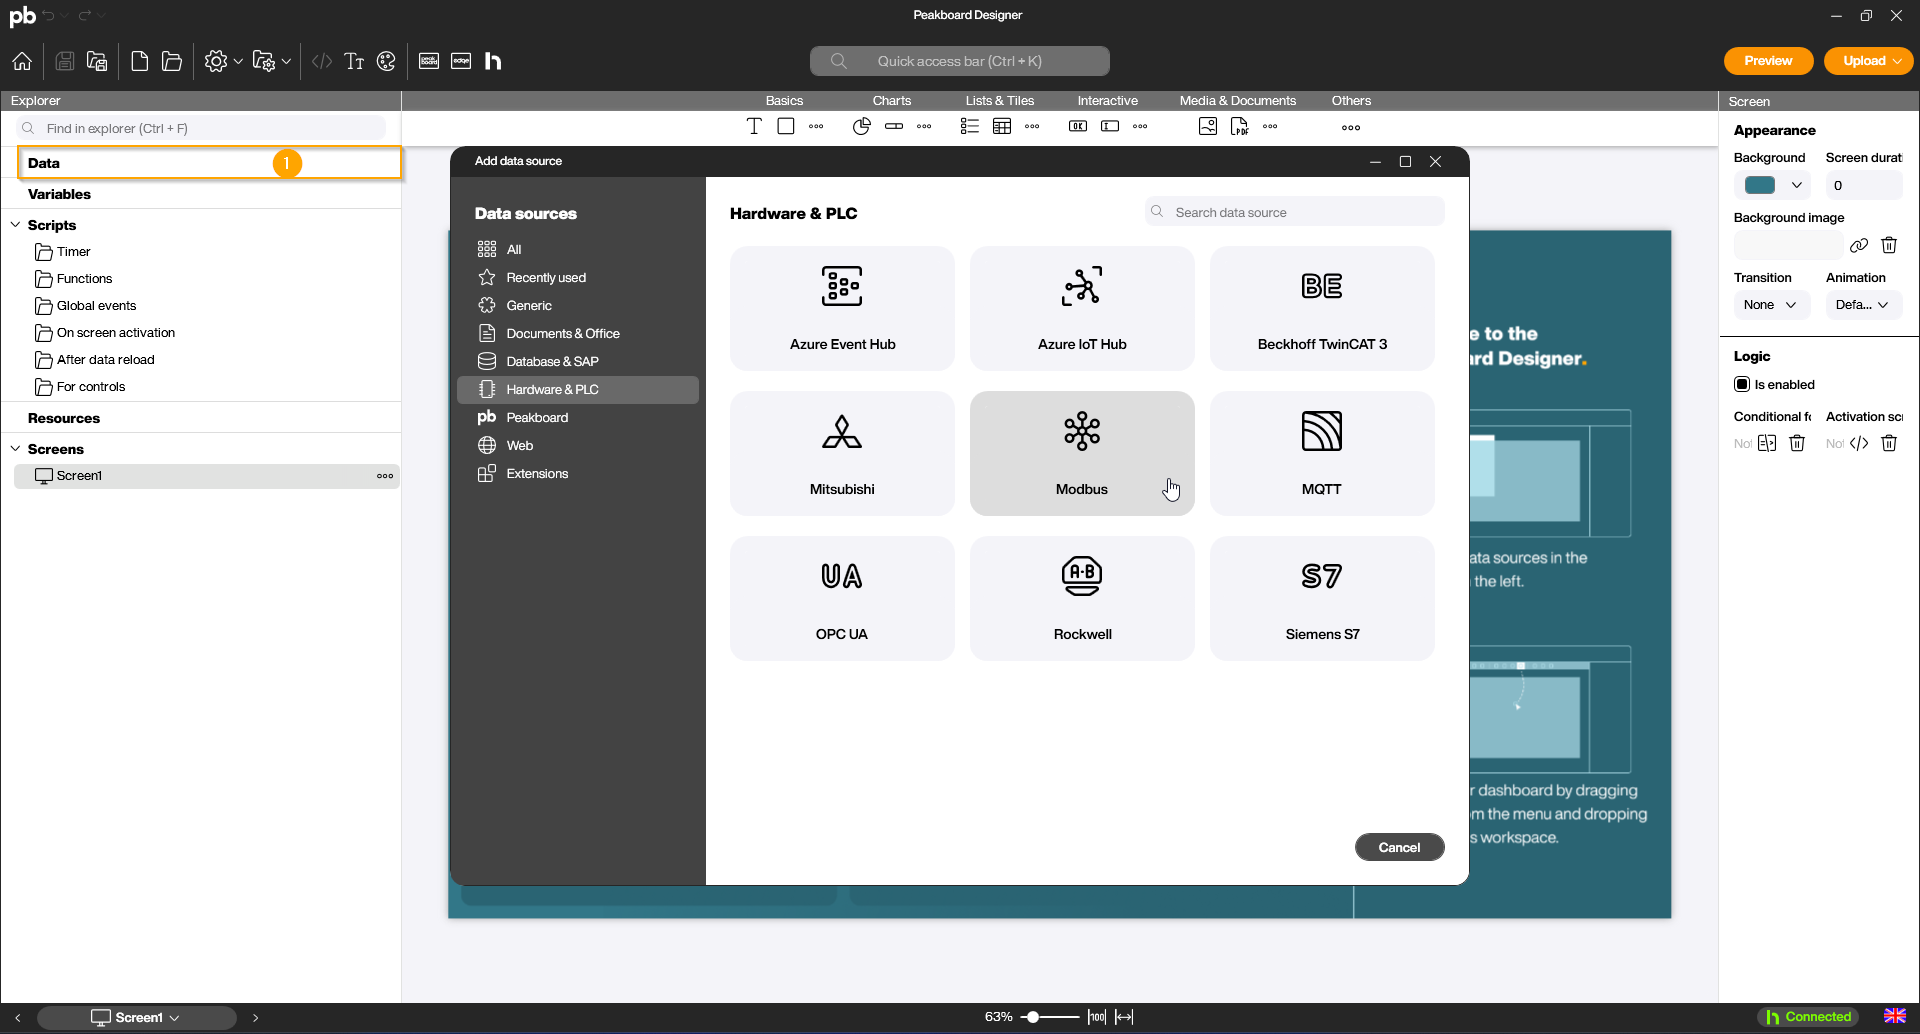
Task: Open the Transition None dropdown
Action: click(x=1771, y=305)
